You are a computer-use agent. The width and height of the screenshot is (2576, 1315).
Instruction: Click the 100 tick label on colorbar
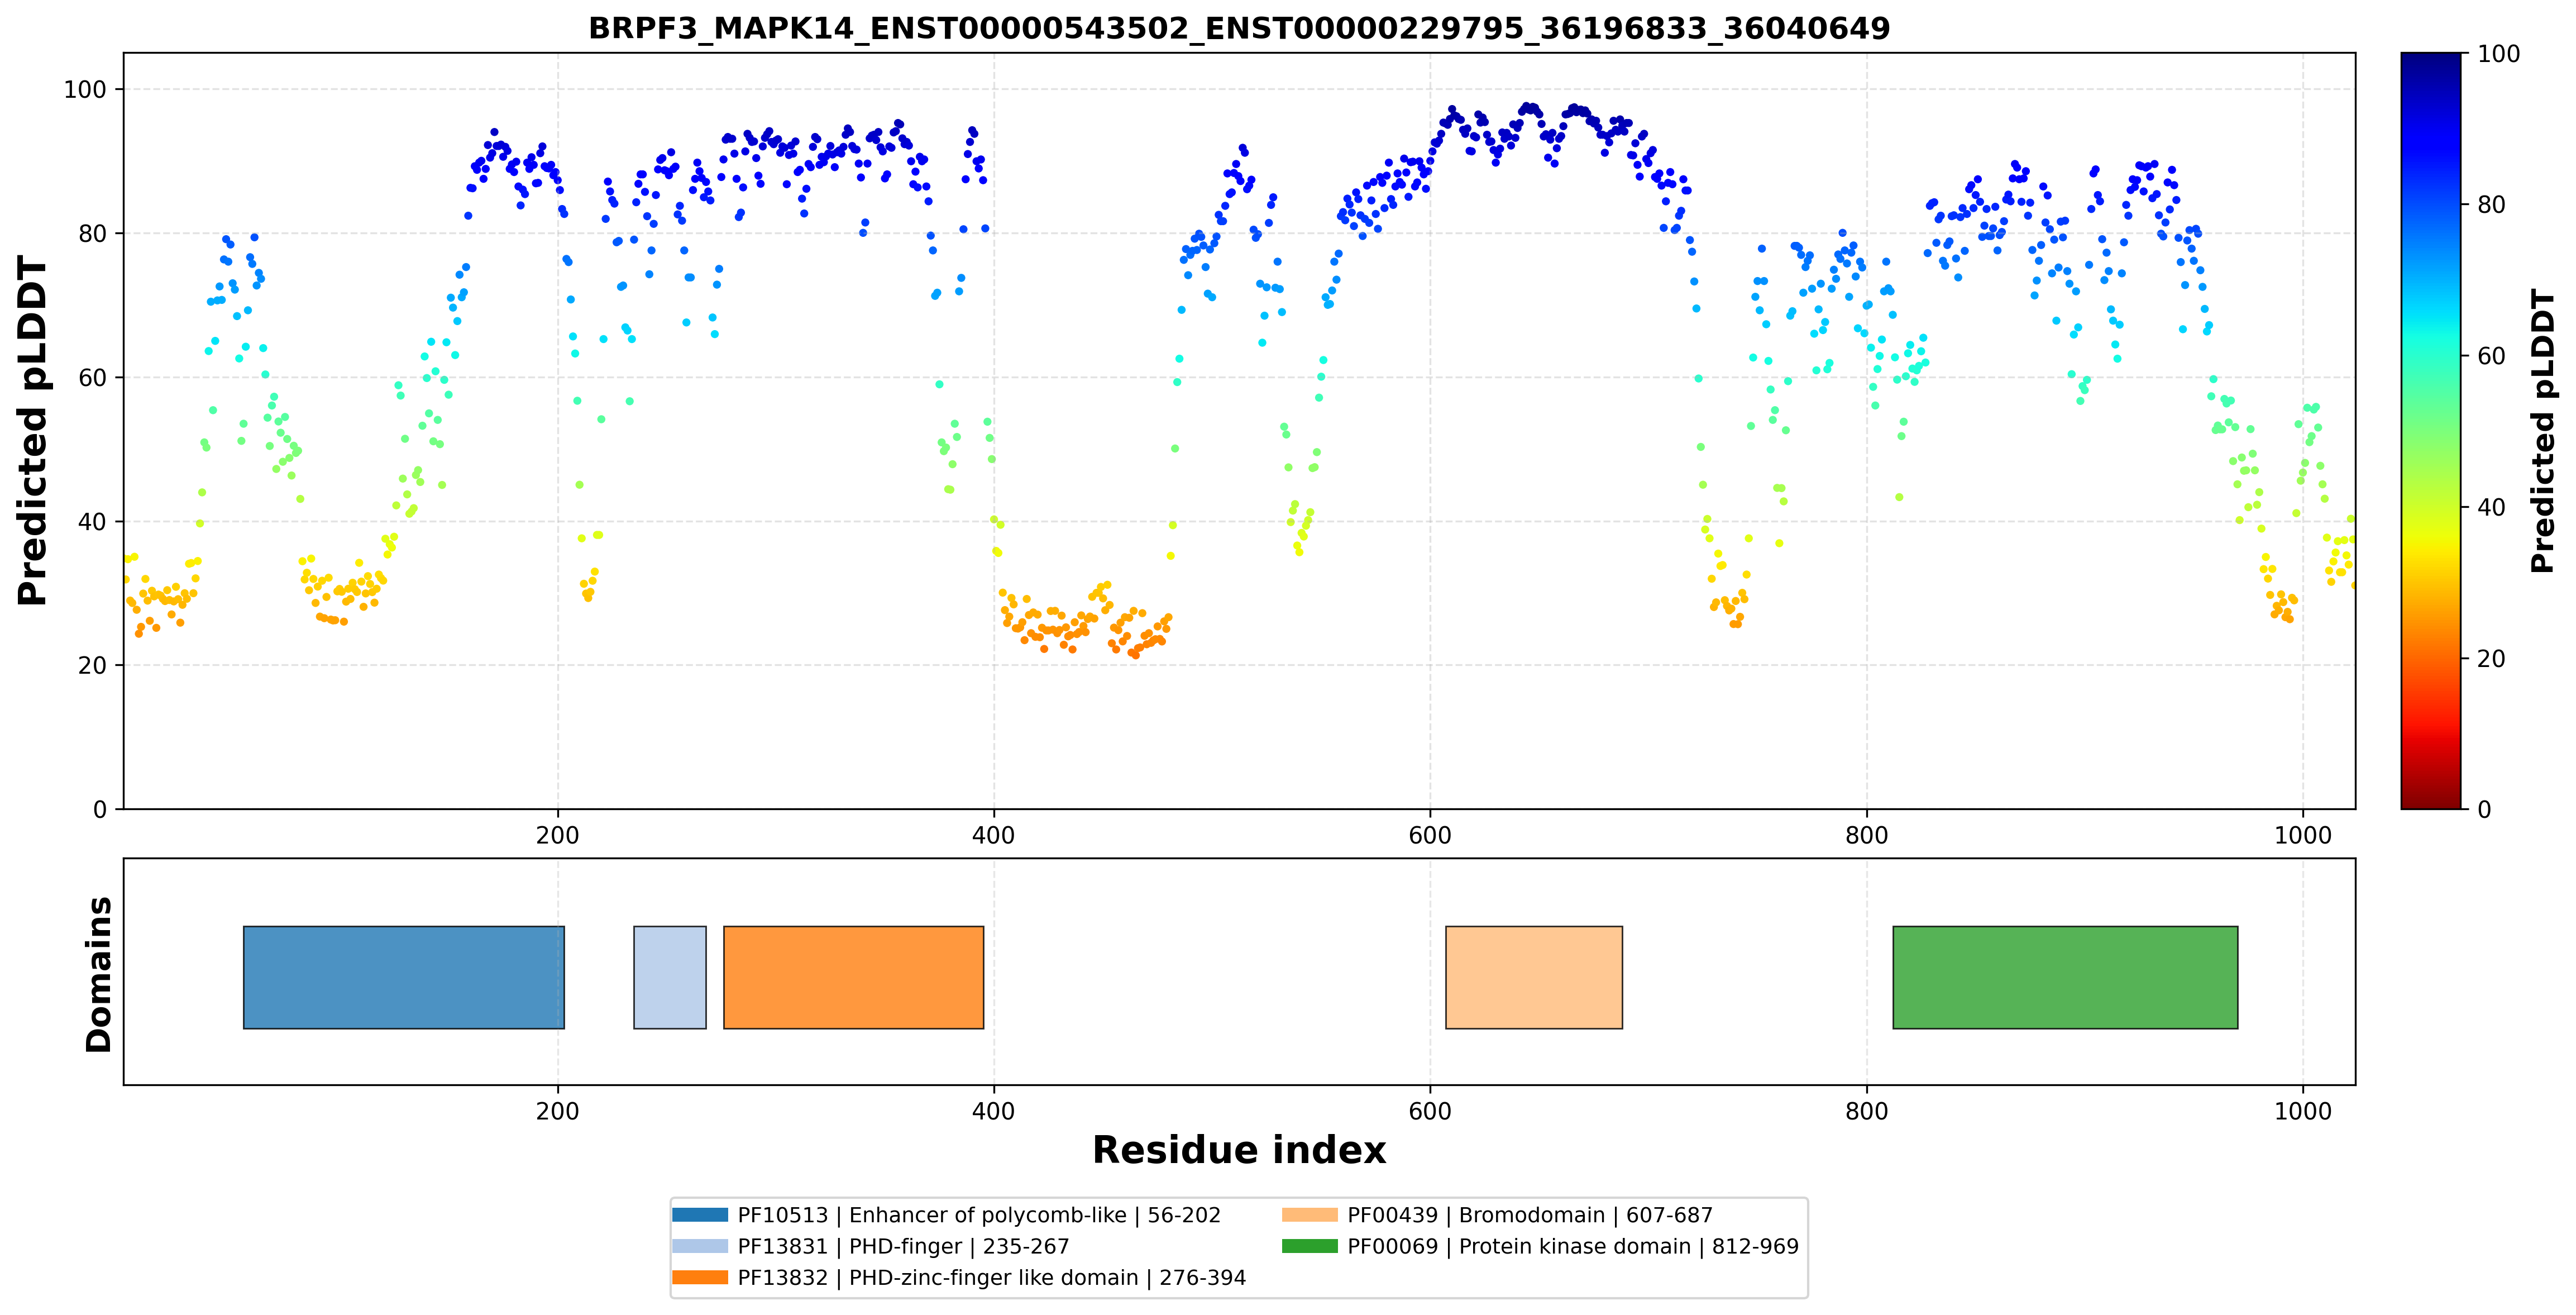click(2498, 54)
